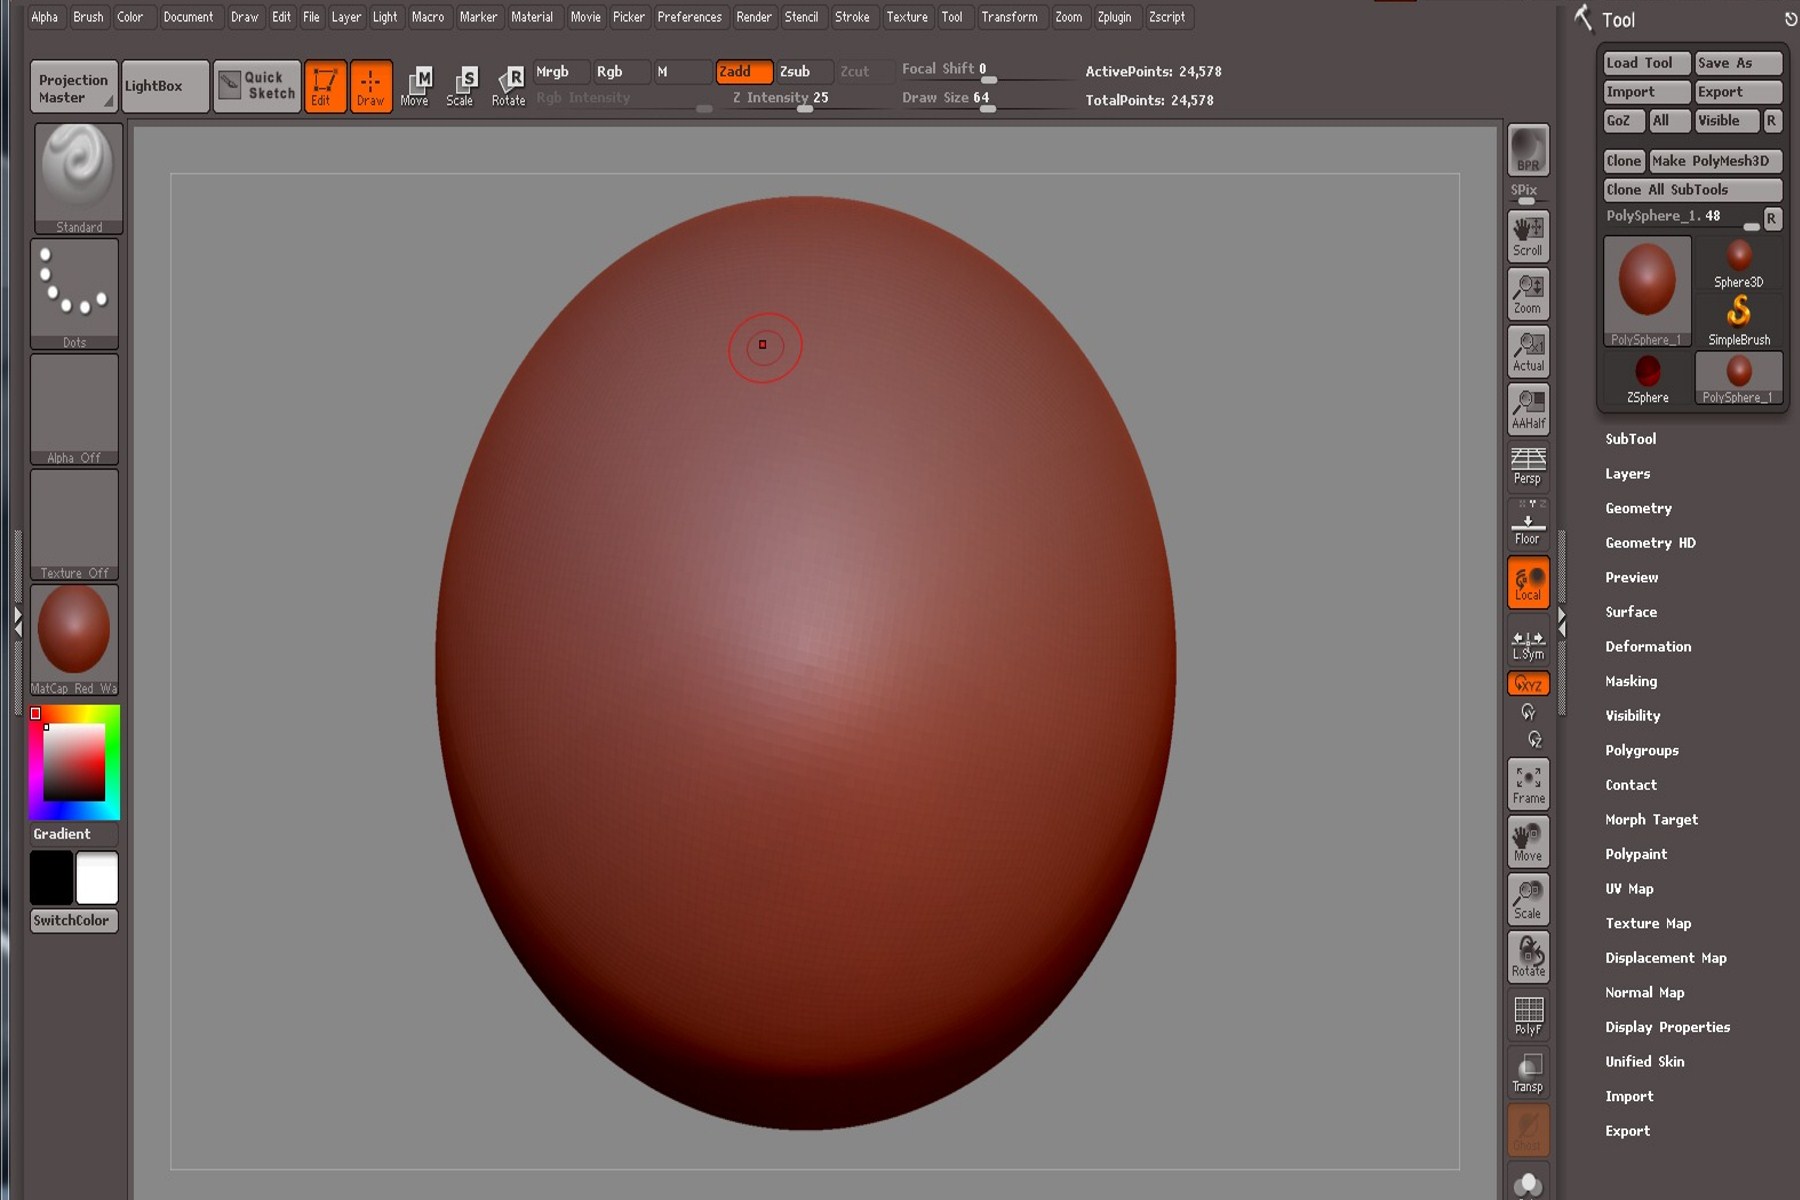Screen dimensions: 1800x1200
Task: Expand the Geometry subpalette
Action: pos(1639,508)
